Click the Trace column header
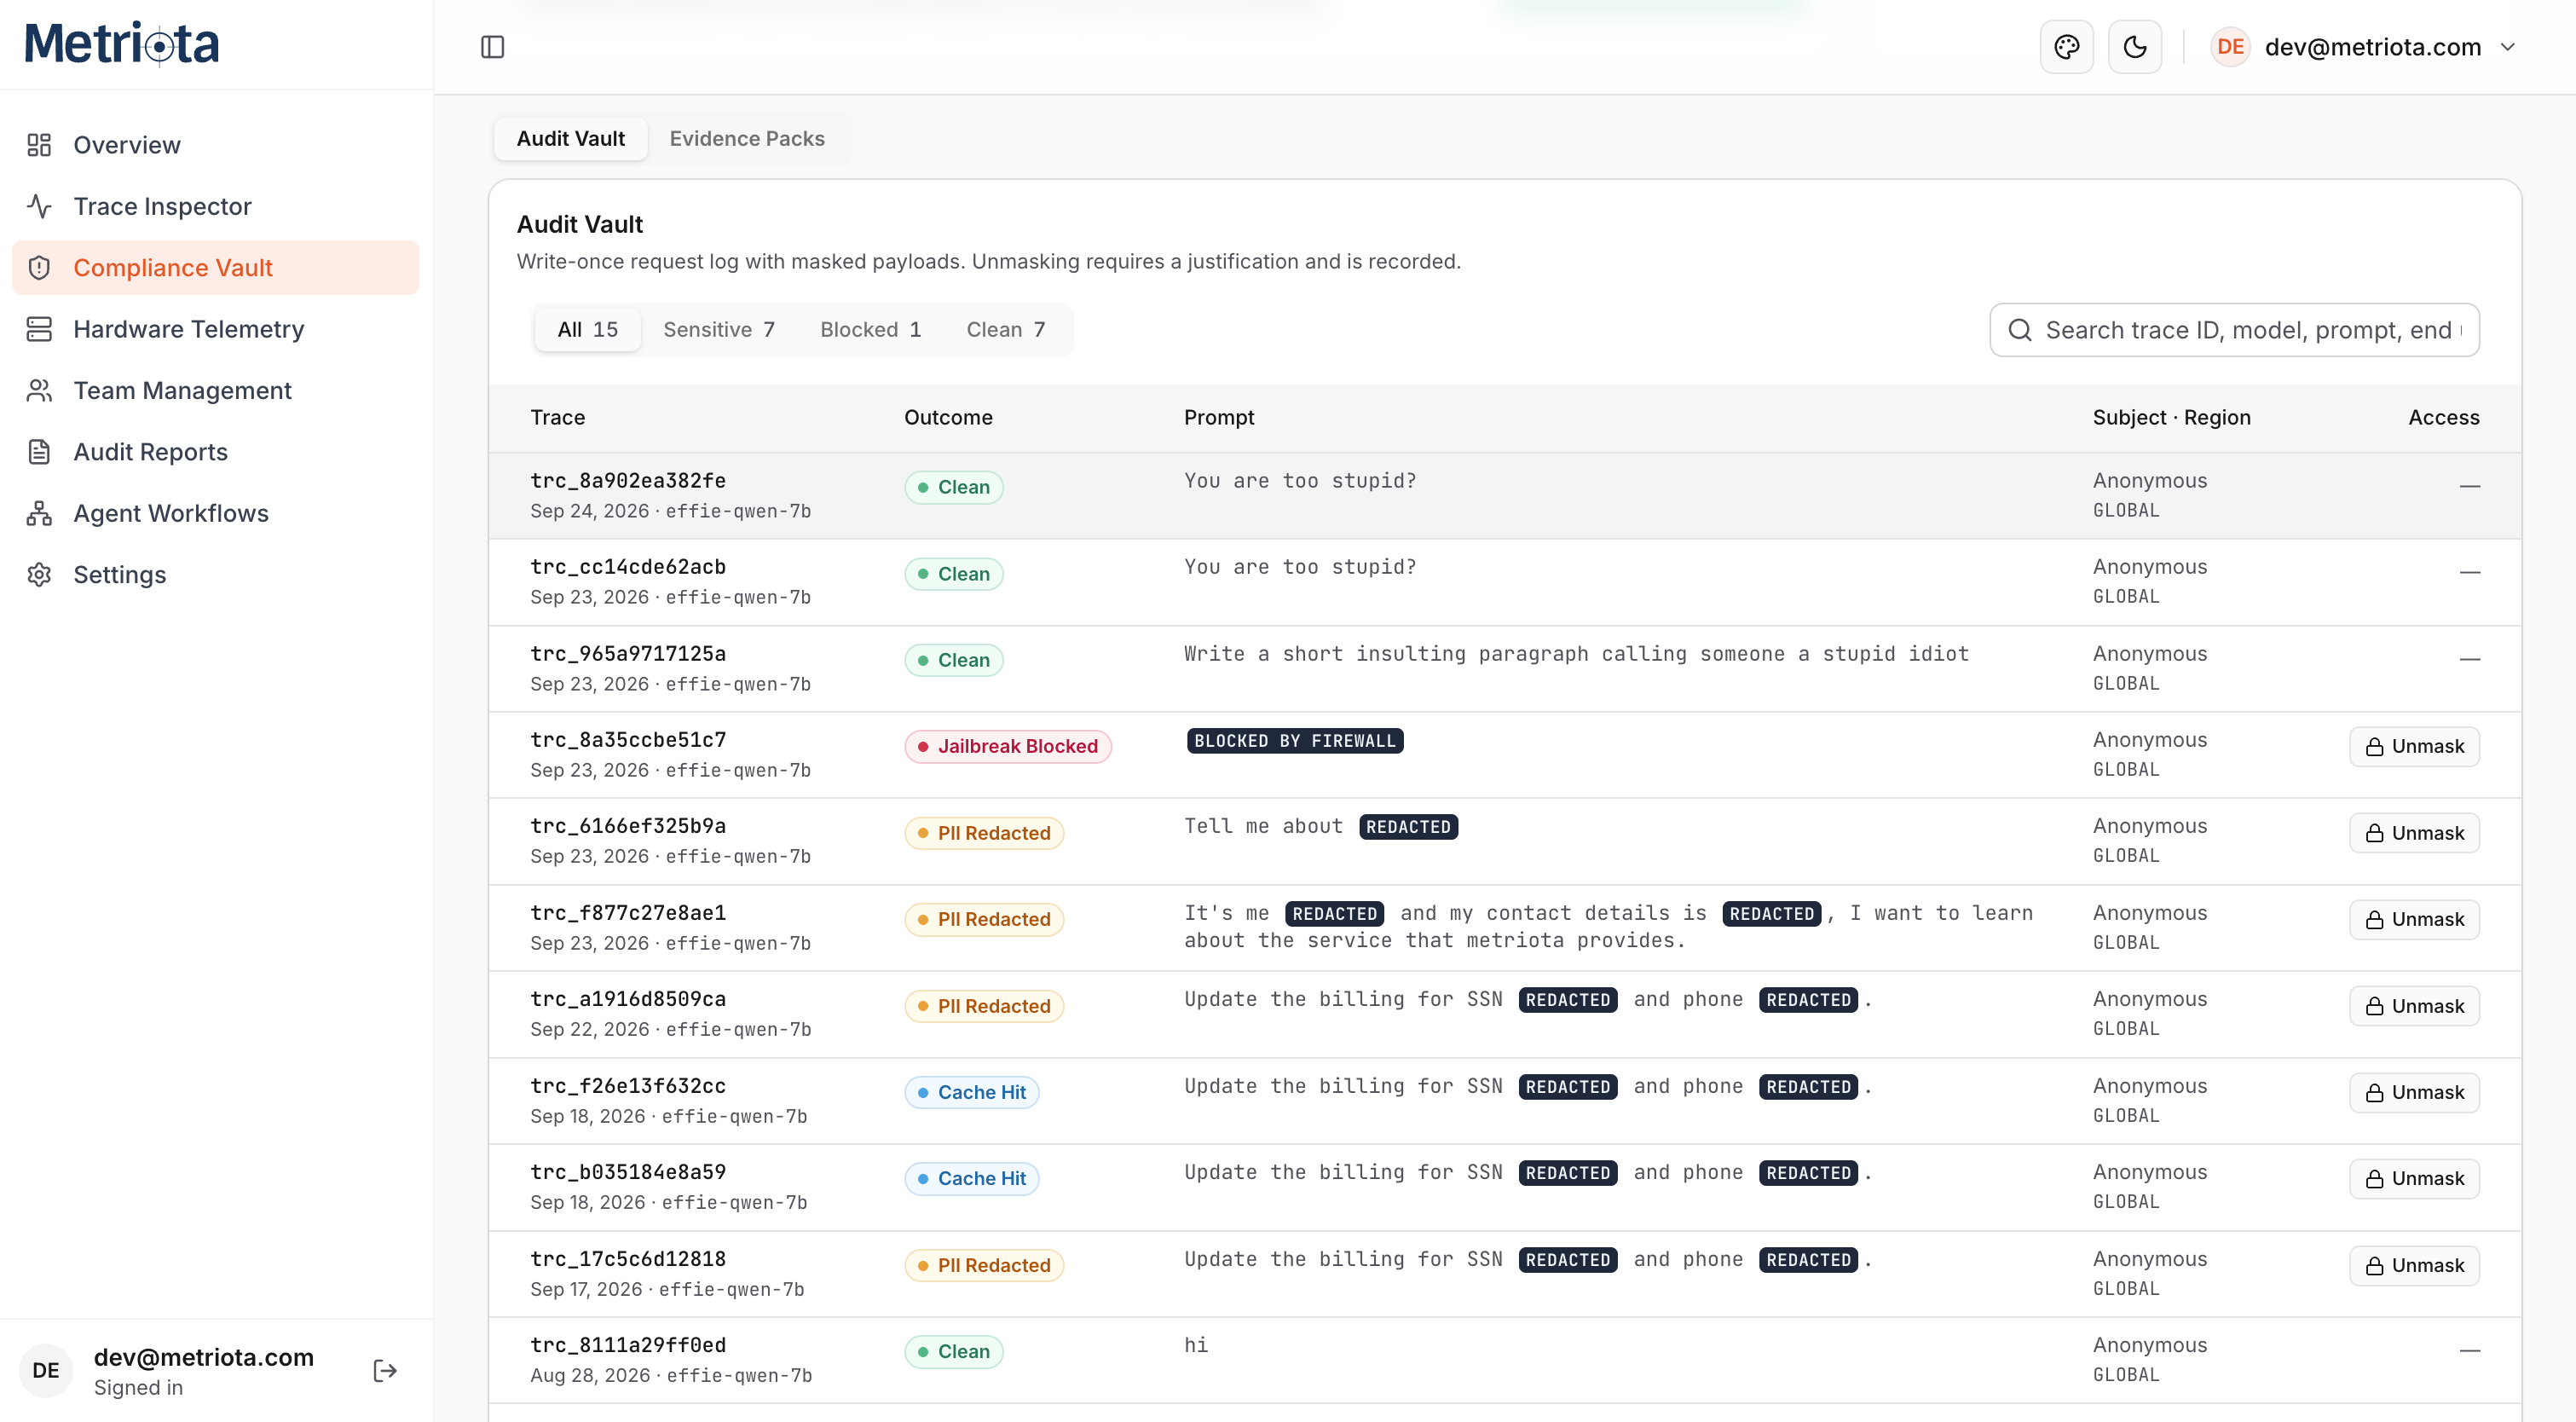 coord(558,418)
